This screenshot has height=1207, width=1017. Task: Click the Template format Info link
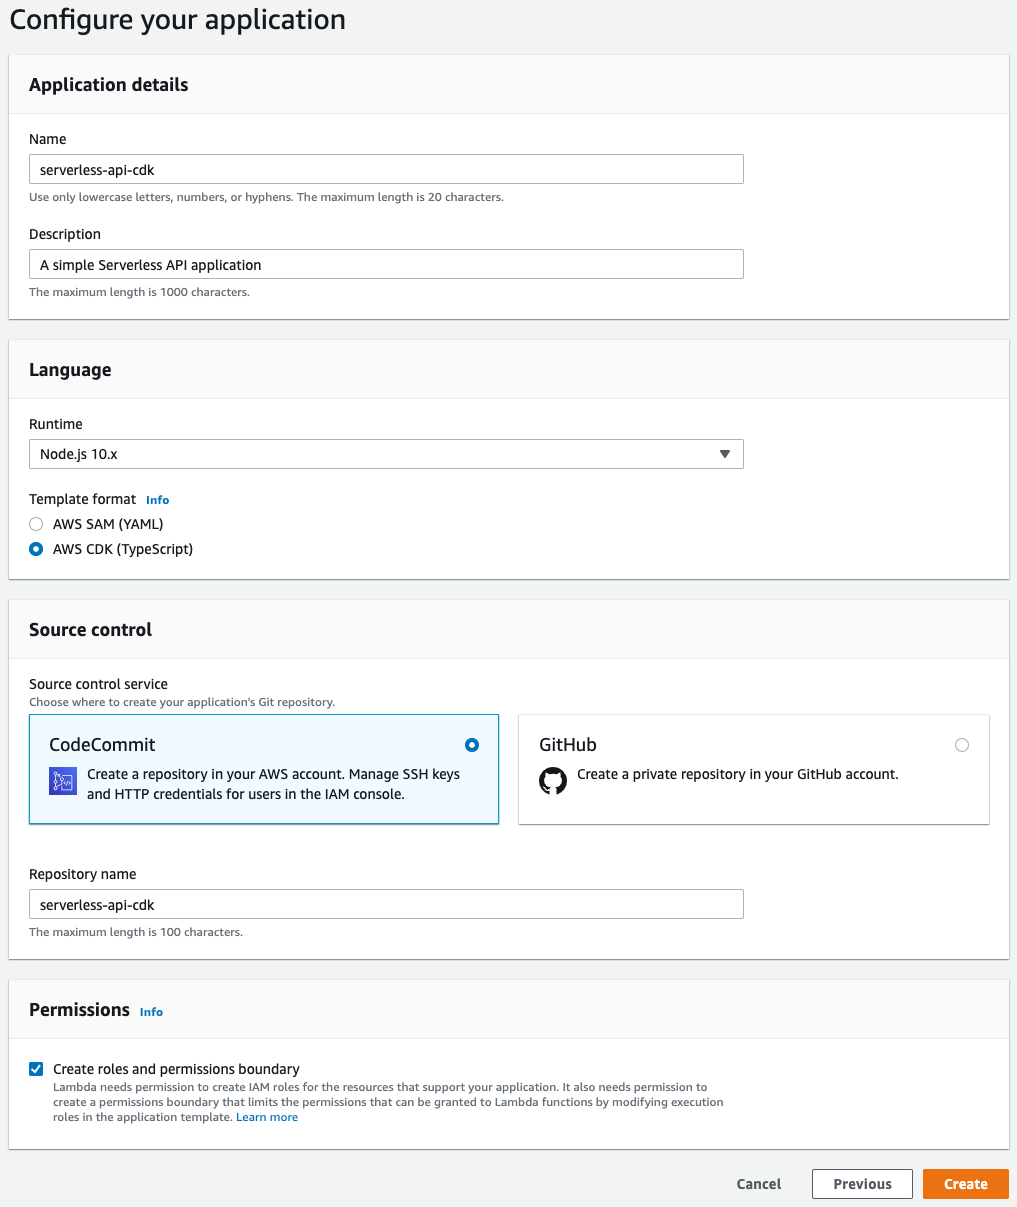click(157, 500)
